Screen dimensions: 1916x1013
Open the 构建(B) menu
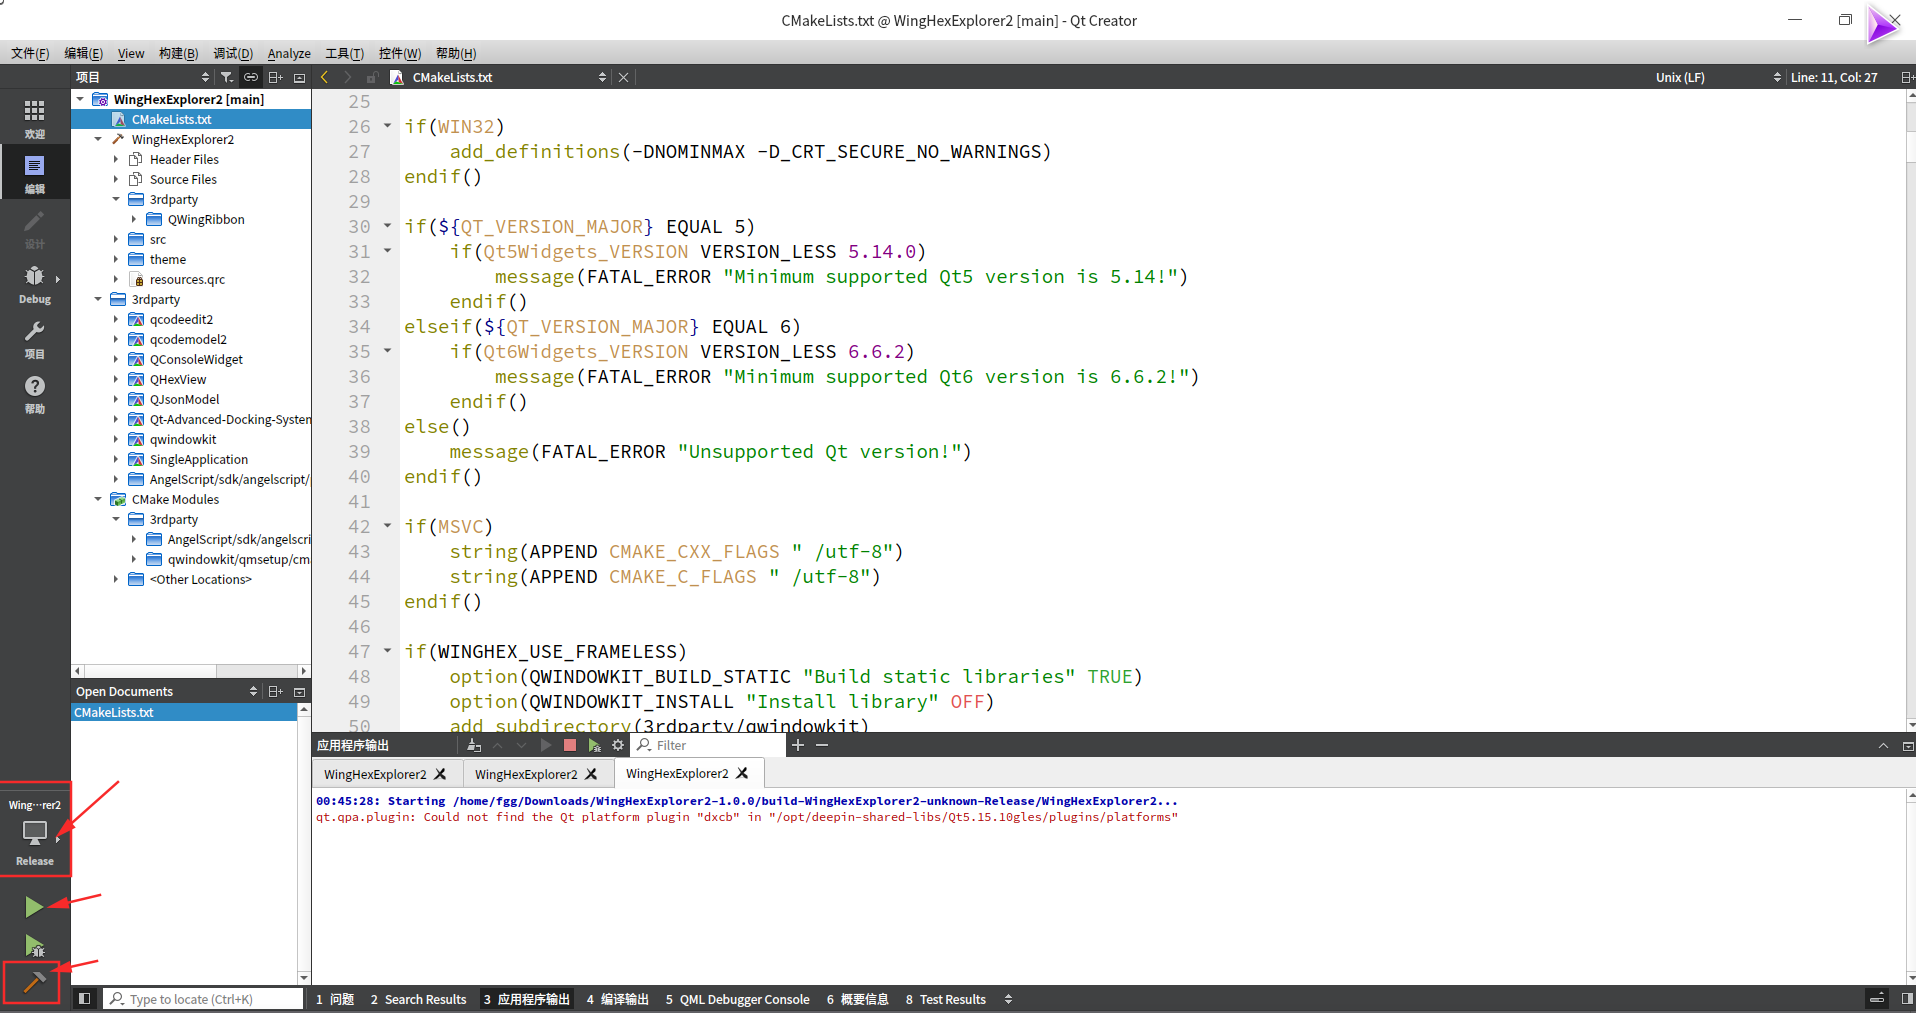click(178, 53)
